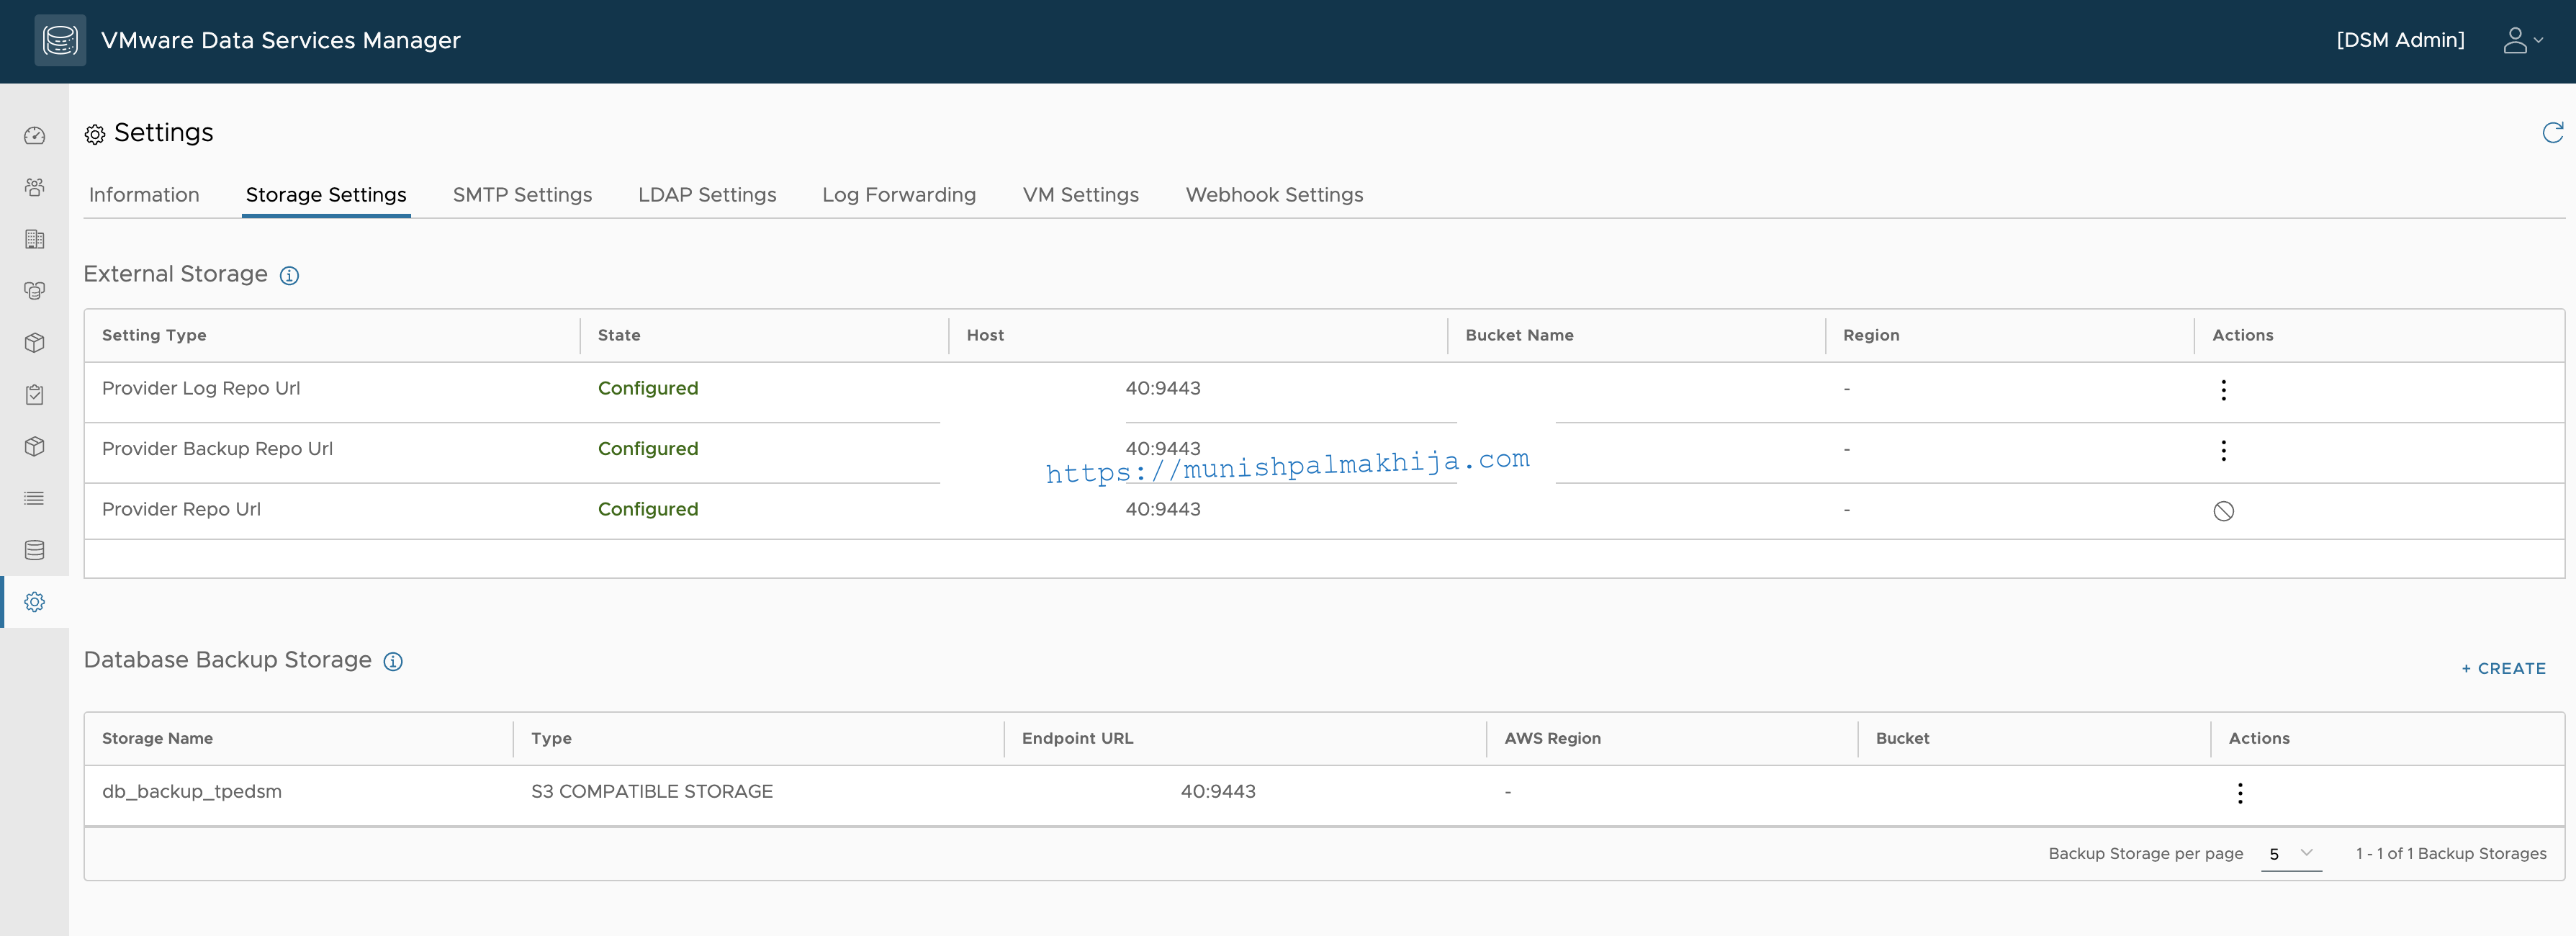The width and height of the screenshot is (2576, 936).
Task: Click the AWS Region column header
Action: (x=1552, y=738)
